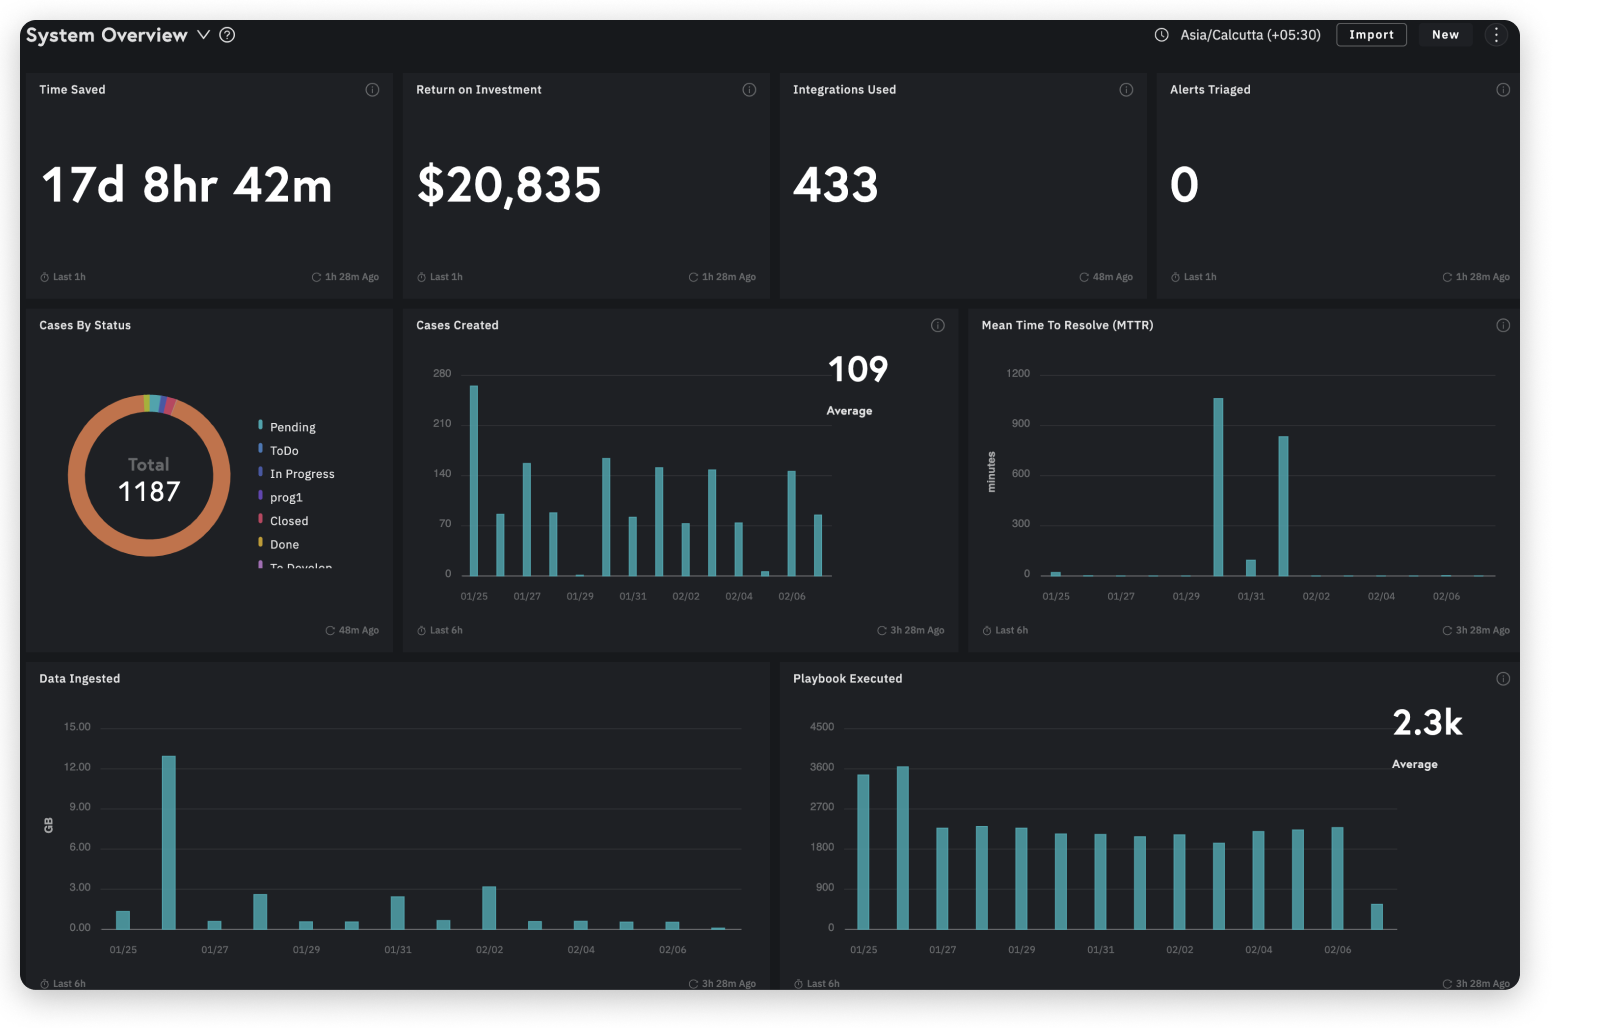
Task: Click Last 1h range on Return on Investment
Action: (x=440, y=277)
